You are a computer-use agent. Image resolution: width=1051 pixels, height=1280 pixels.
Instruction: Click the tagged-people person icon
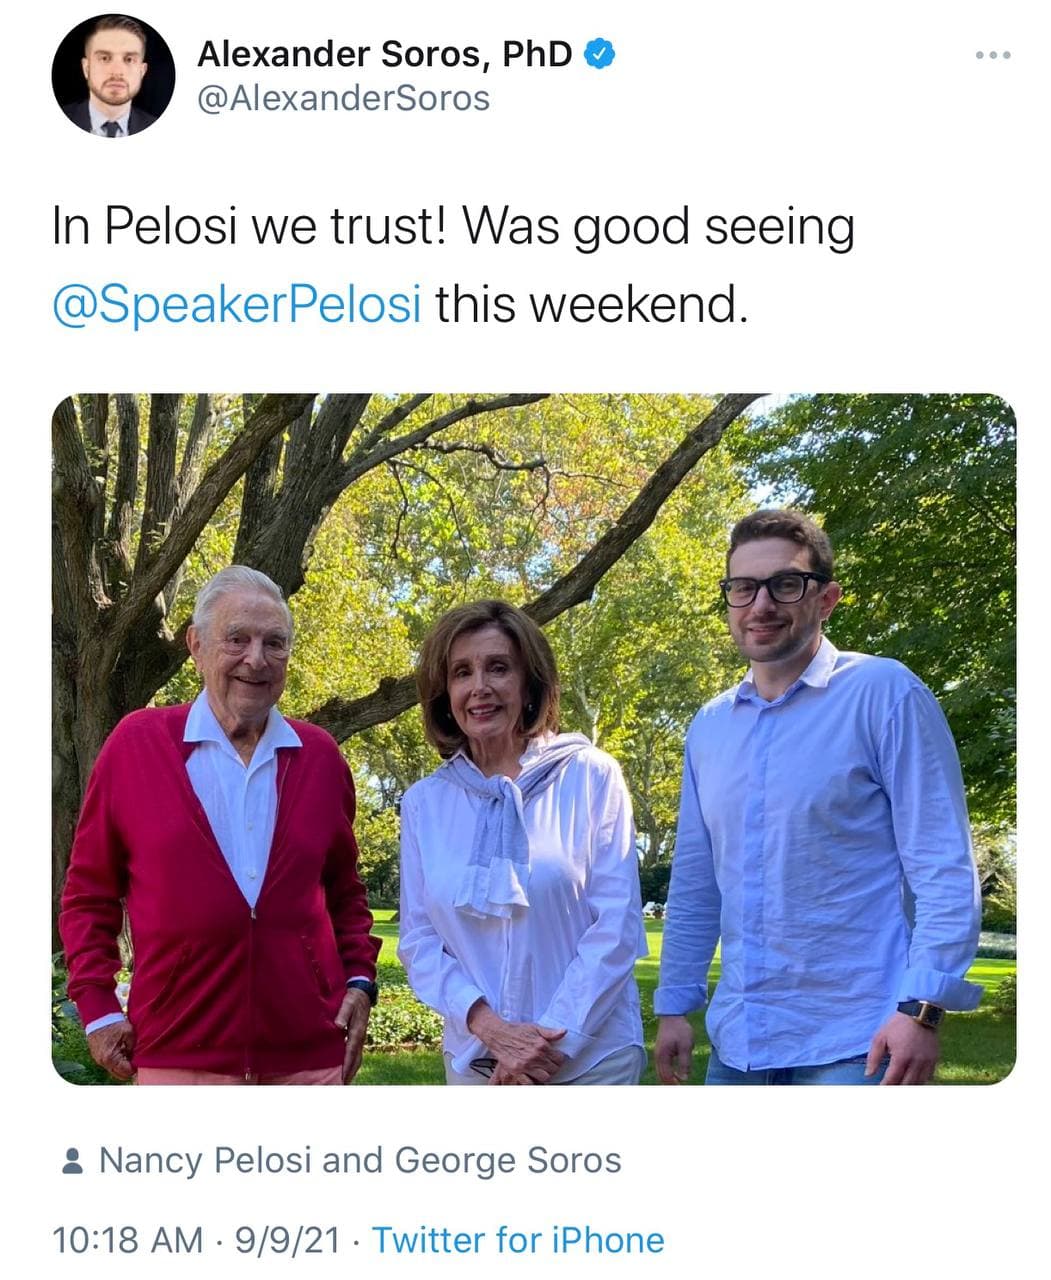72,1161
